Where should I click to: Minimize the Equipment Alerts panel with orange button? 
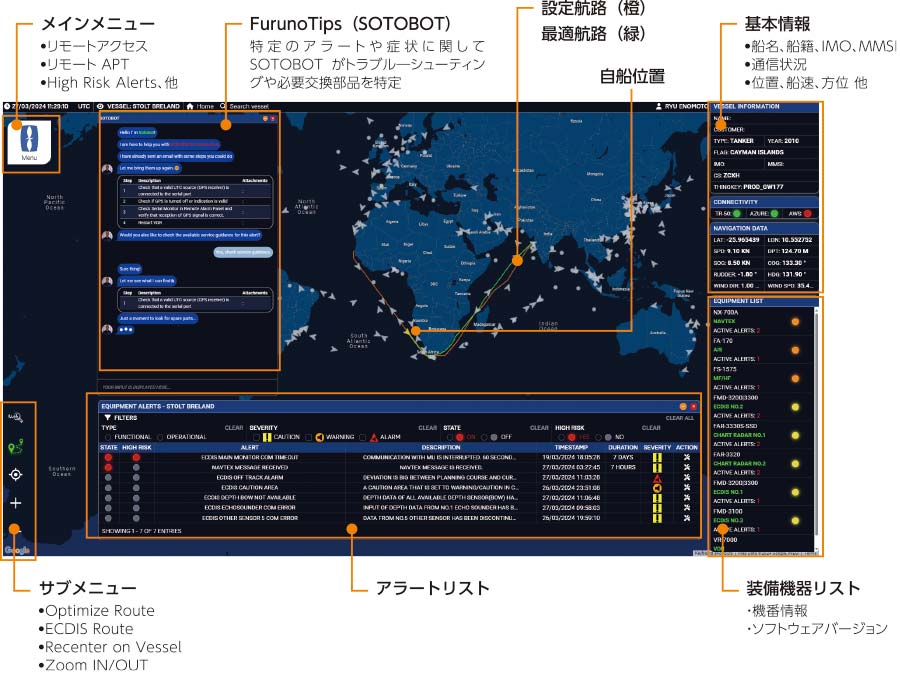pos(683,406)
